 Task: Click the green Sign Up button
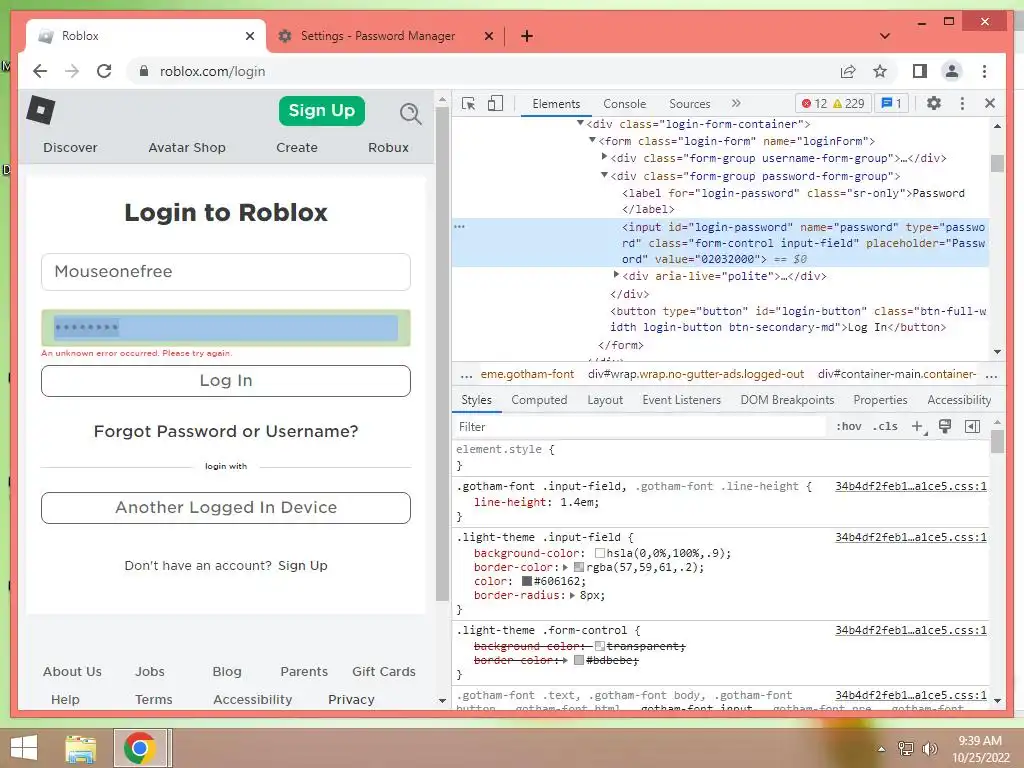(321, 111)
